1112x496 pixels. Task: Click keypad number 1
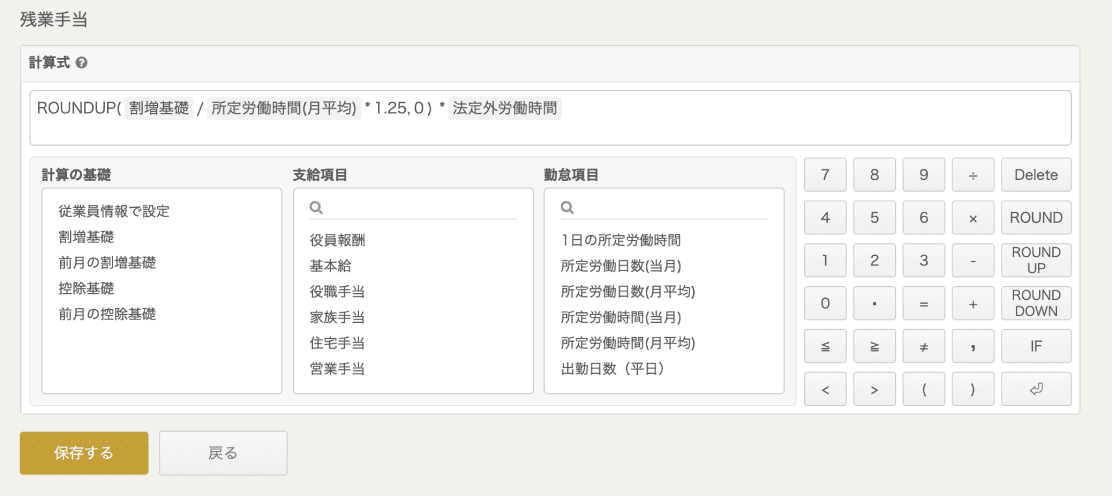(825, 260)
